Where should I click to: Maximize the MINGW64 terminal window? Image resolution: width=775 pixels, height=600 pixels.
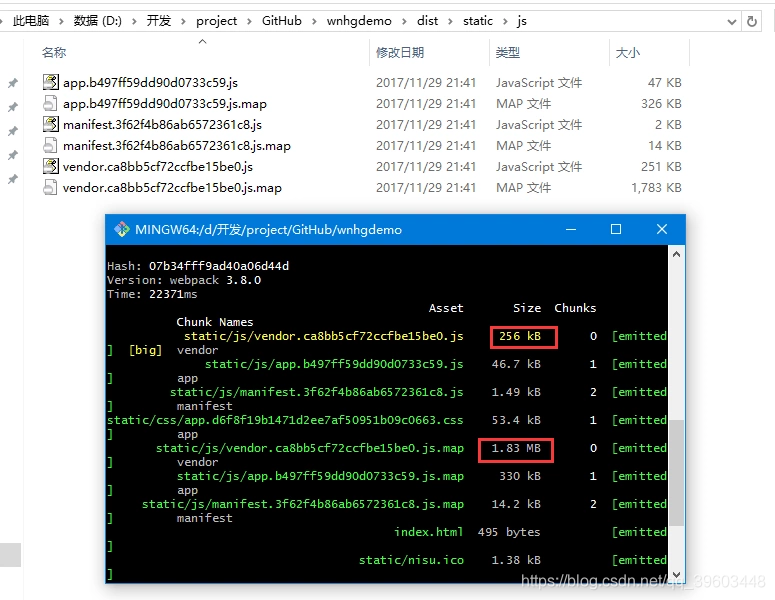[x=616, y=229]
